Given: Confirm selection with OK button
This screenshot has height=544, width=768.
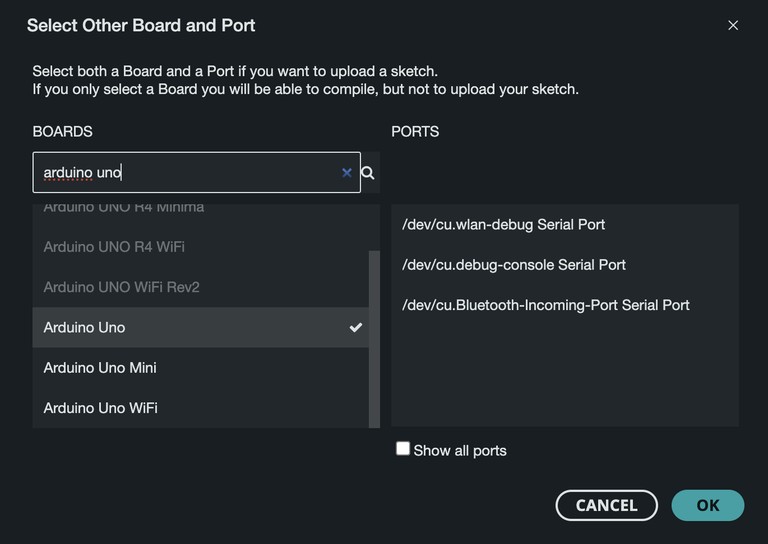Looking at the screenshot, I should [707, 505].
